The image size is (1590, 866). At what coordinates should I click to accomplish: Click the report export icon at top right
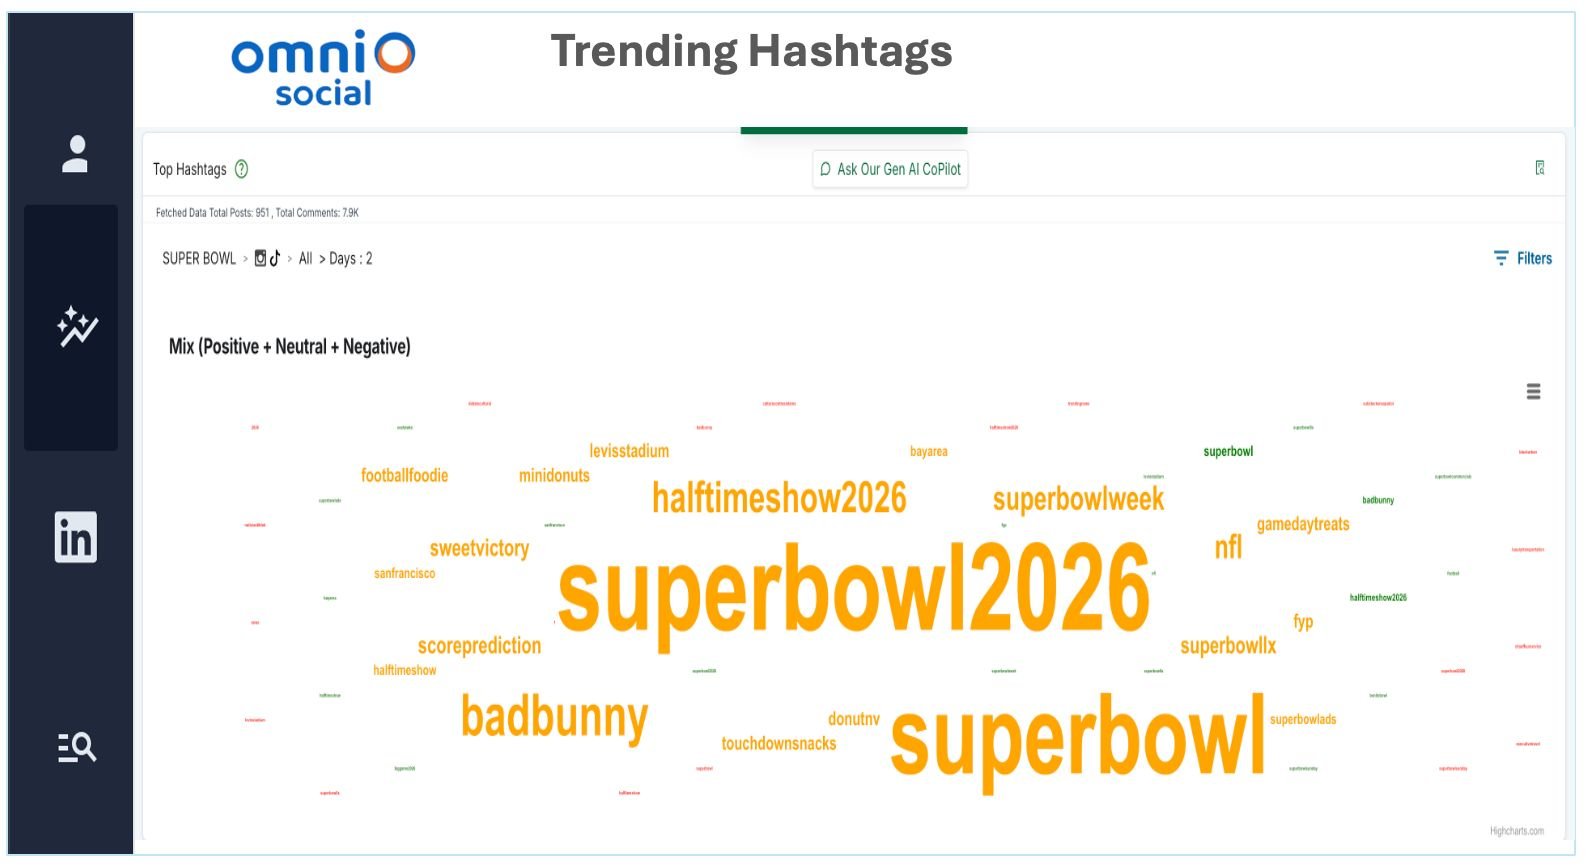tap(1540, 168)
